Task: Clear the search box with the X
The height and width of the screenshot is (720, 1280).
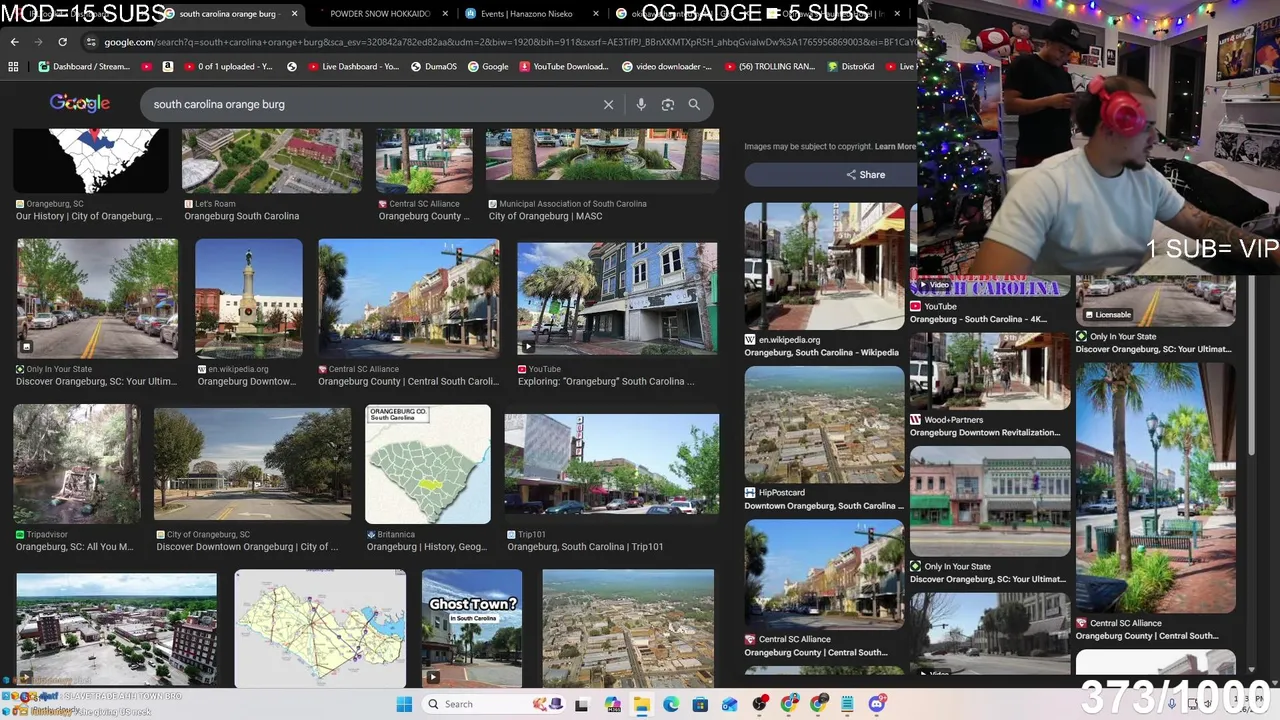Action: point(608,104)
